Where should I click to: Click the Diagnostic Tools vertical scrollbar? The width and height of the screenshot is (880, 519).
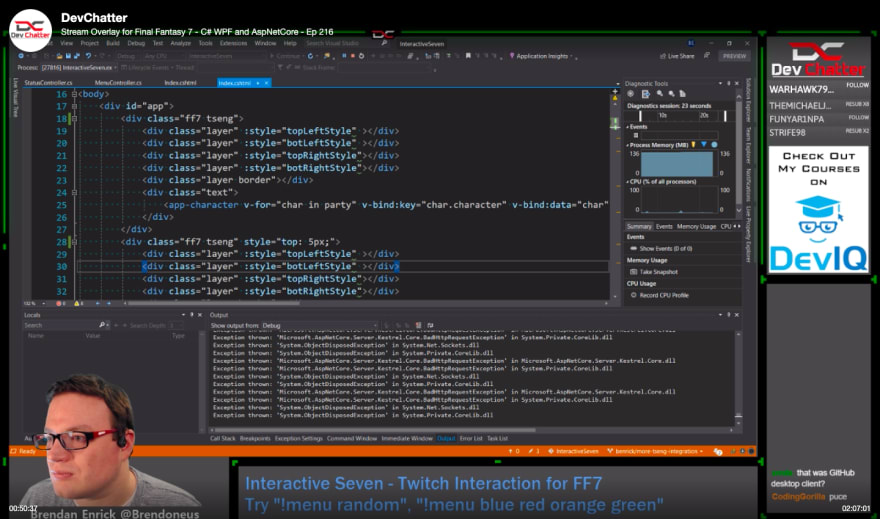[x=739, y=151]
